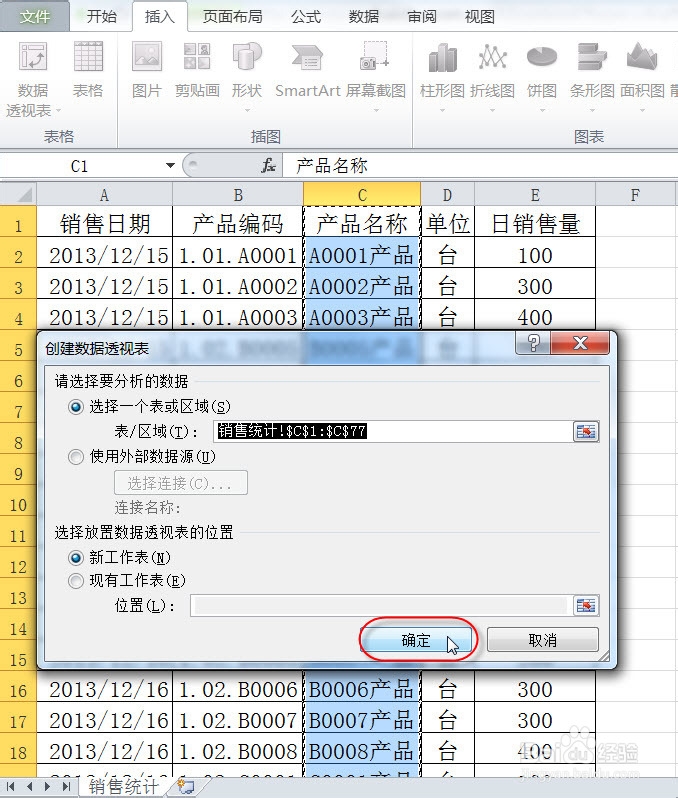Image resolution: width=678 pixels, height=798 pixels.
Task: Click the fx insert function icon
Action: coord(268,165)
